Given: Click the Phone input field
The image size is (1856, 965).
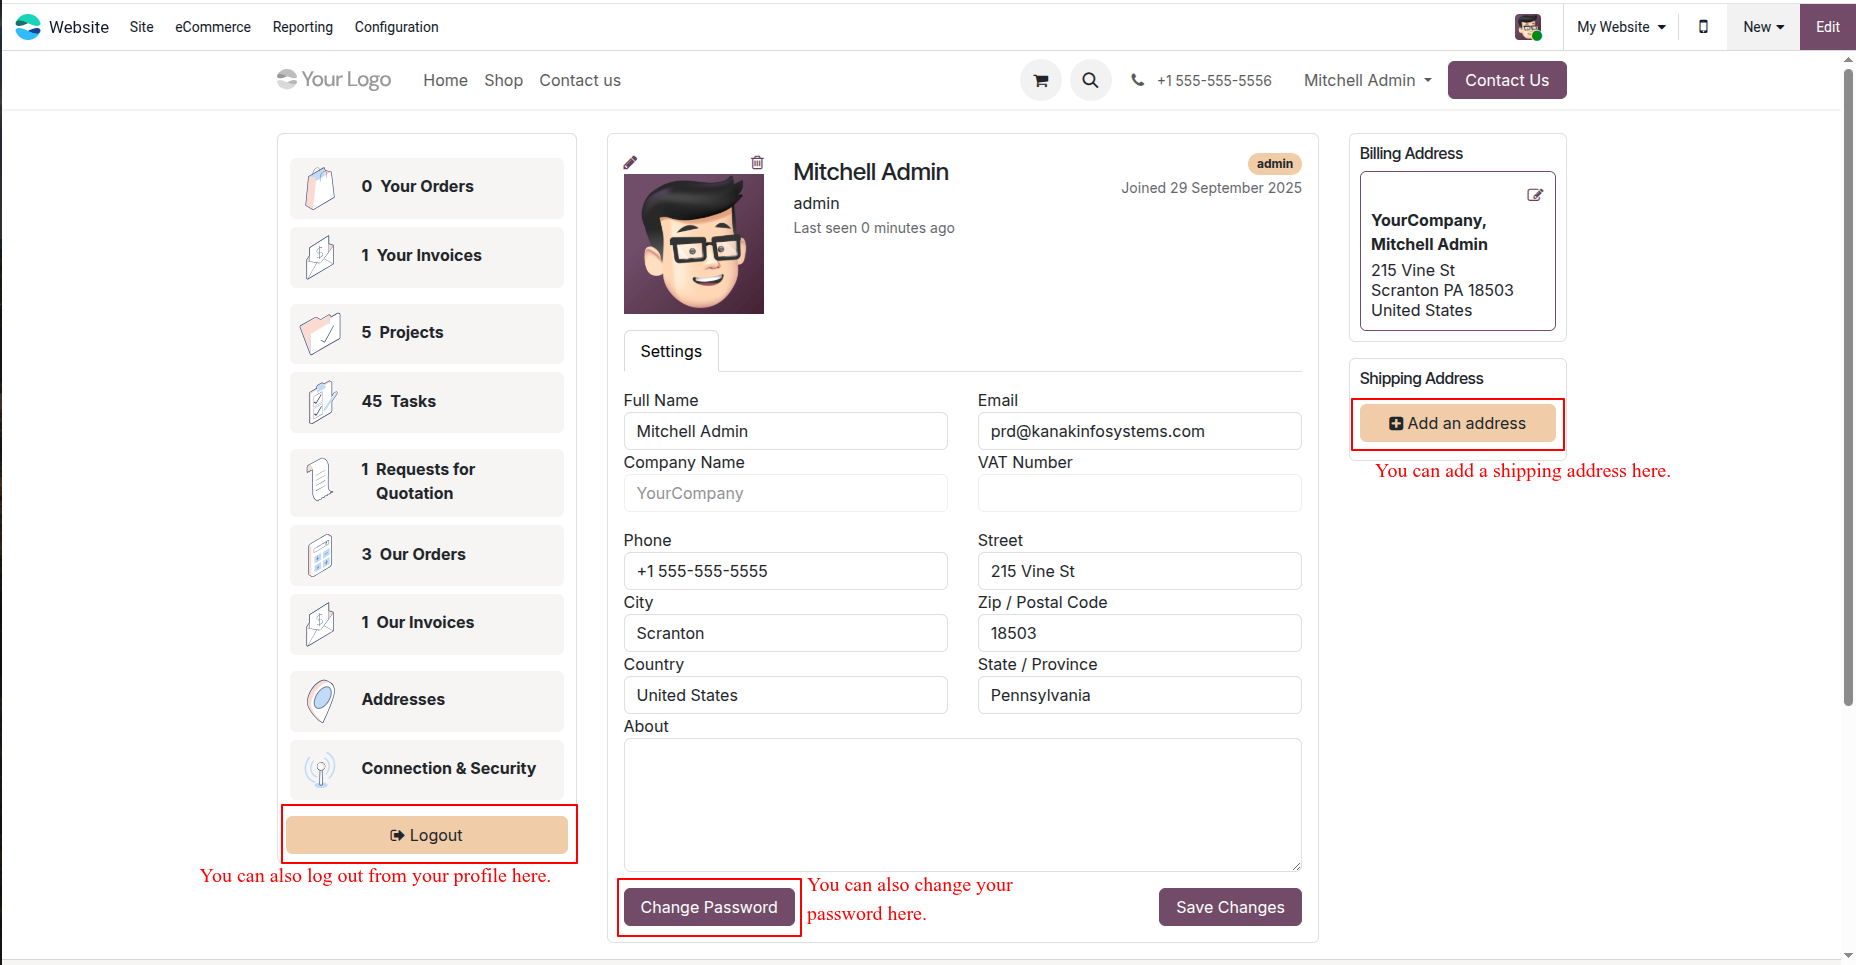Looking at the screenshot, I should (x=786, y=571).
